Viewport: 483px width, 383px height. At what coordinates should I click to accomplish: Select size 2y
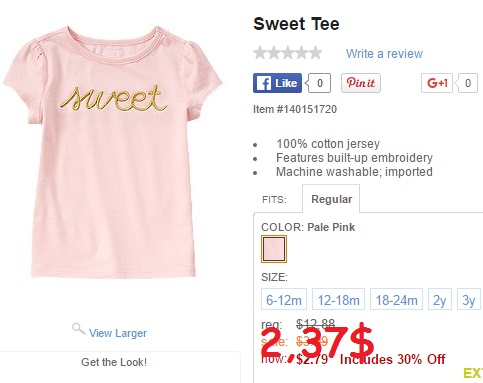(440, 300)
